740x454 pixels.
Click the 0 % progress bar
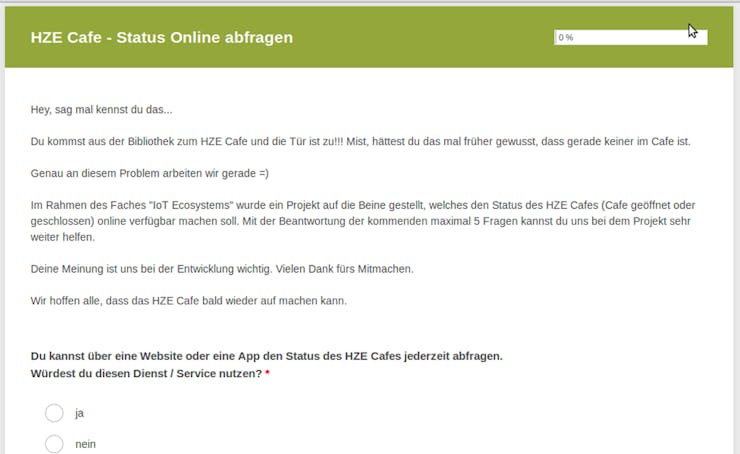(x=631, y=37)
